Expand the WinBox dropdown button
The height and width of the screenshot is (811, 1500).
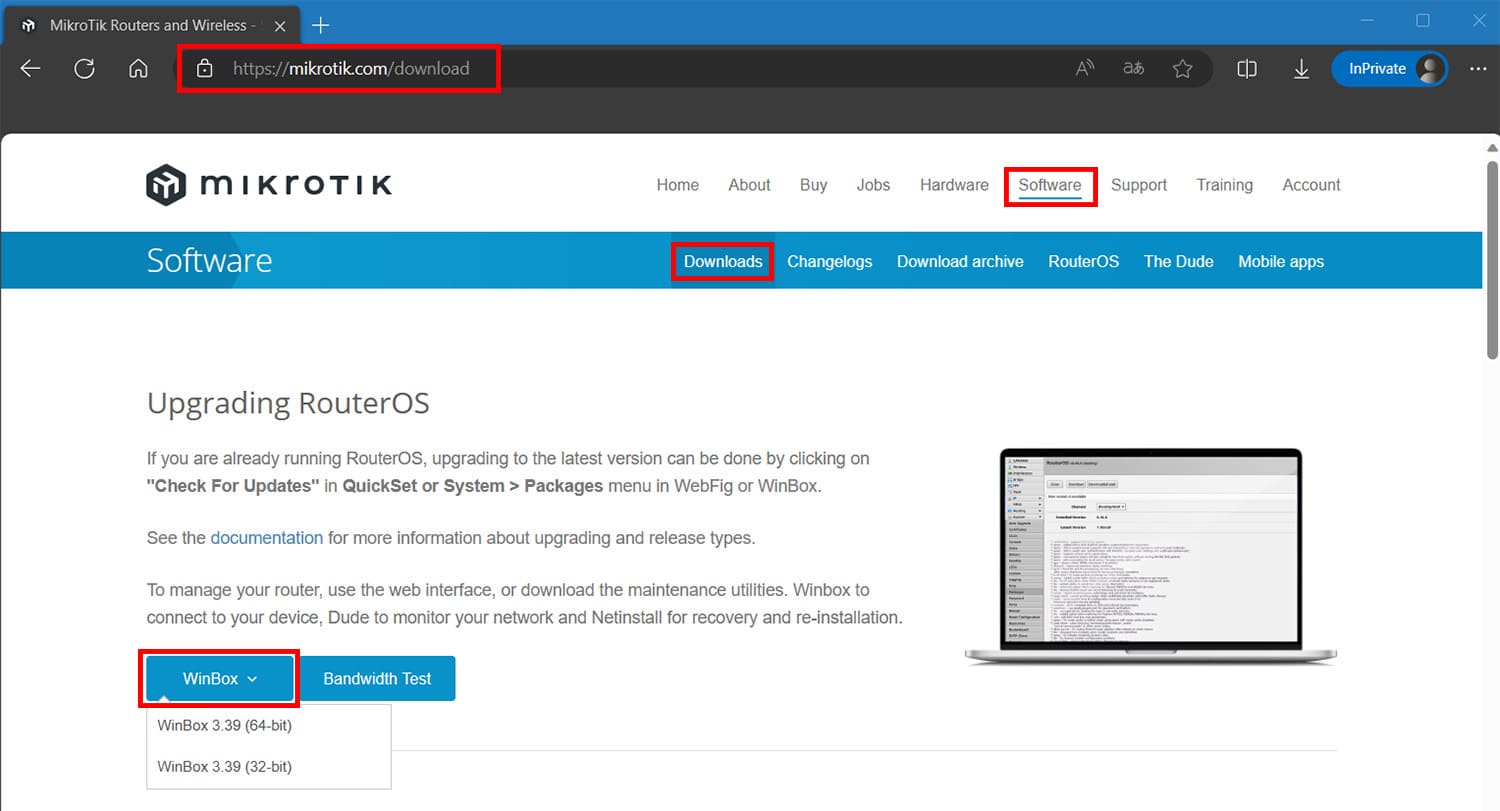(x=220, y=678)
